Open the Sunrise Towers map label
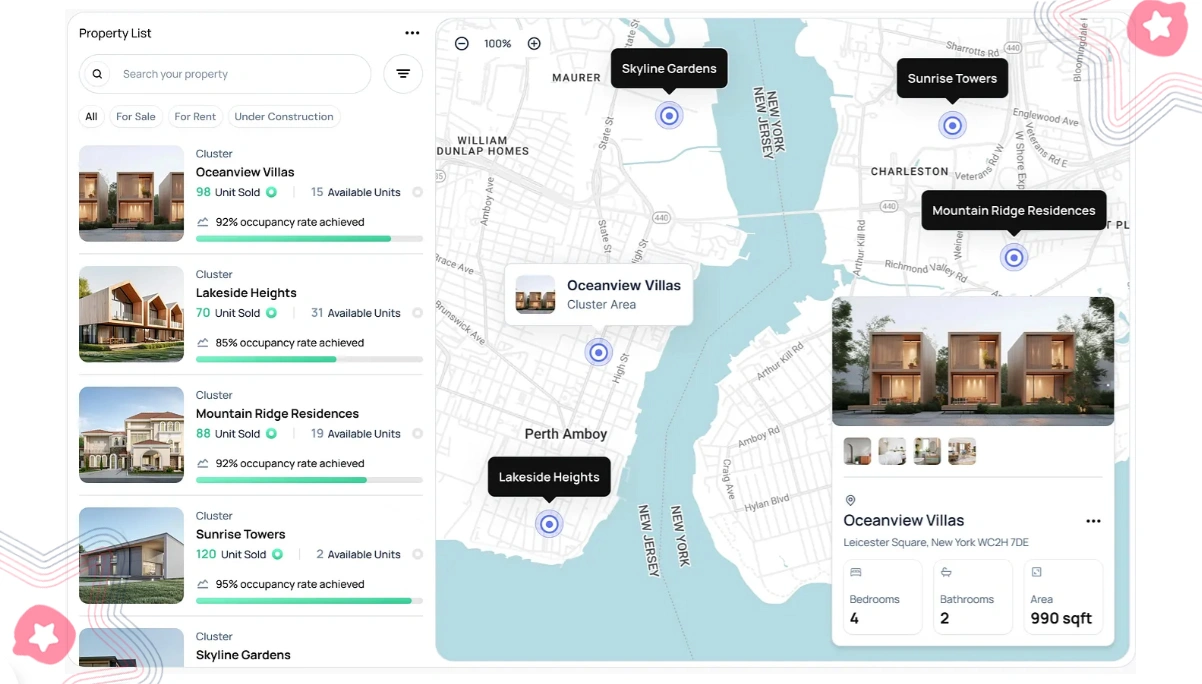 tap(952, 78)
